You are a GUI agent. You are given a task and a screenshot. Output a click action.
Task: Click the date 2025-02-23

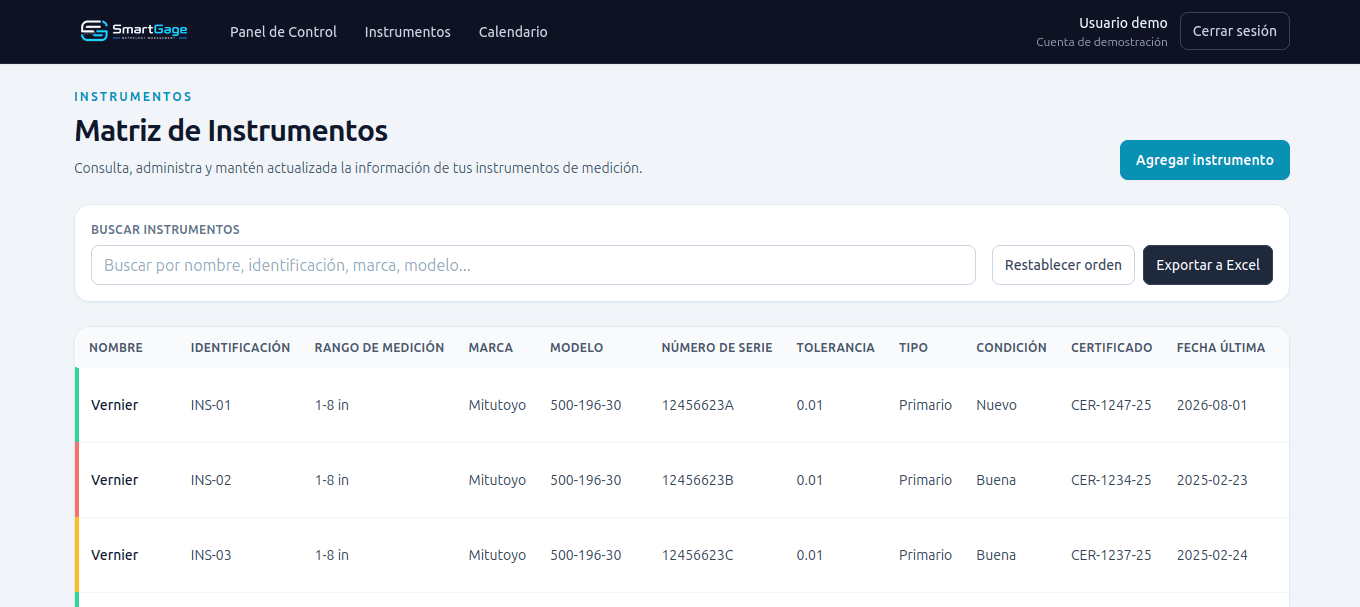[1212, 480]
